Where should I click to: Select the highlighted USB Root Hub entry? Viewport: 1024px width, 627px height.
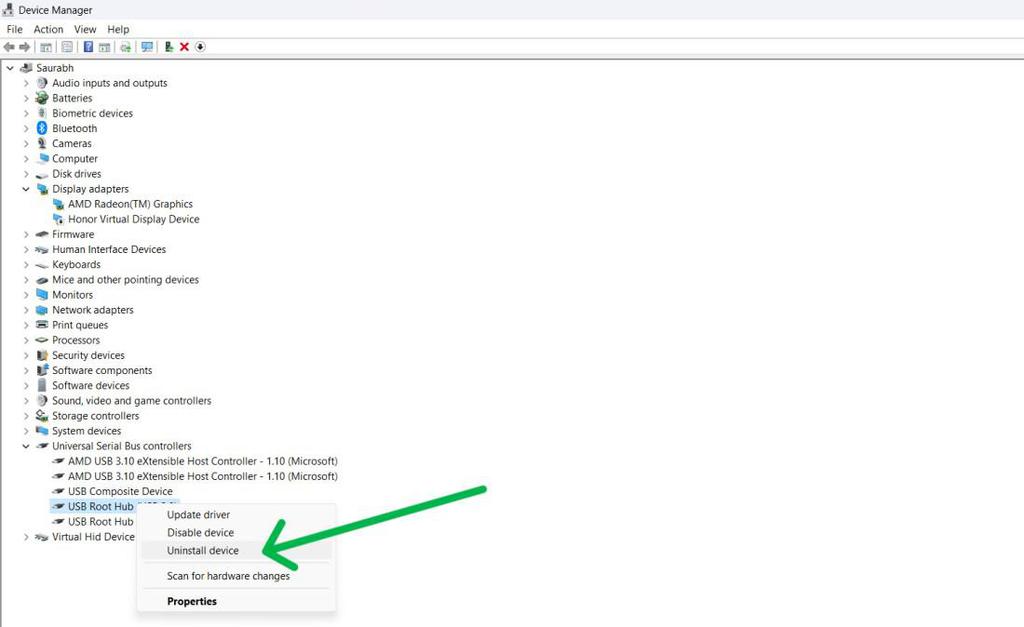click(x=101, y=506)
